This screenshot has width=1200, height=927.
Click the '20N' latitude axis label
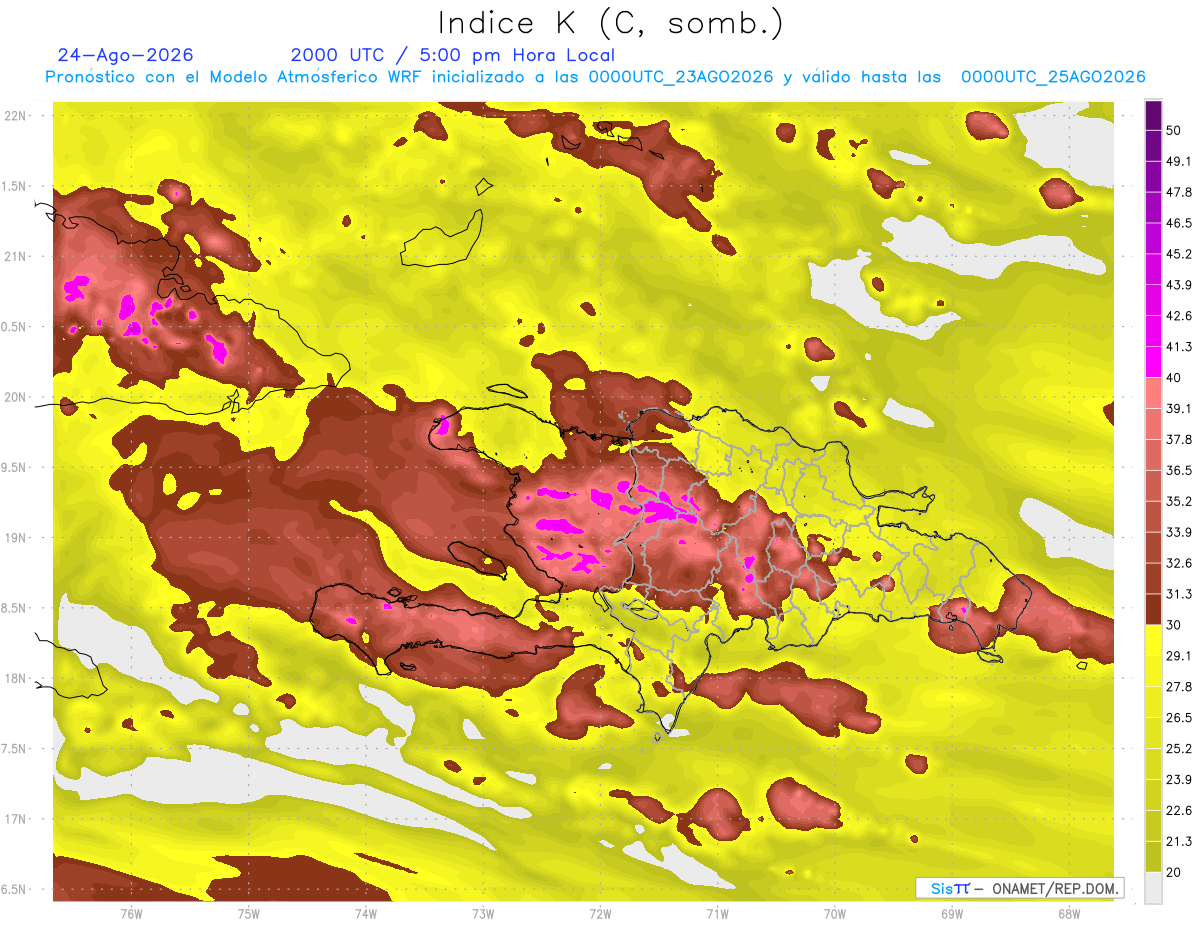point(17,397)
